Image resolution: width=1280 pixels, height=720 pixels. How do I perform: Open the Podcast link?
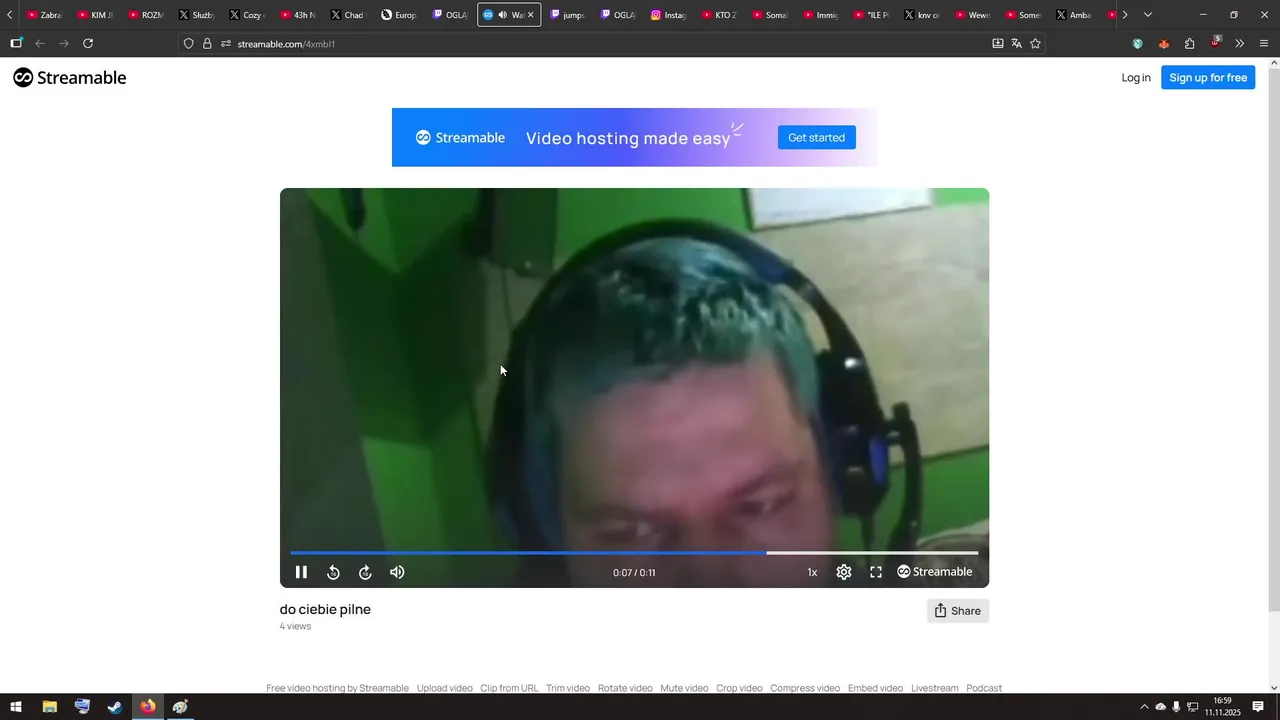(x=984, y=688)
